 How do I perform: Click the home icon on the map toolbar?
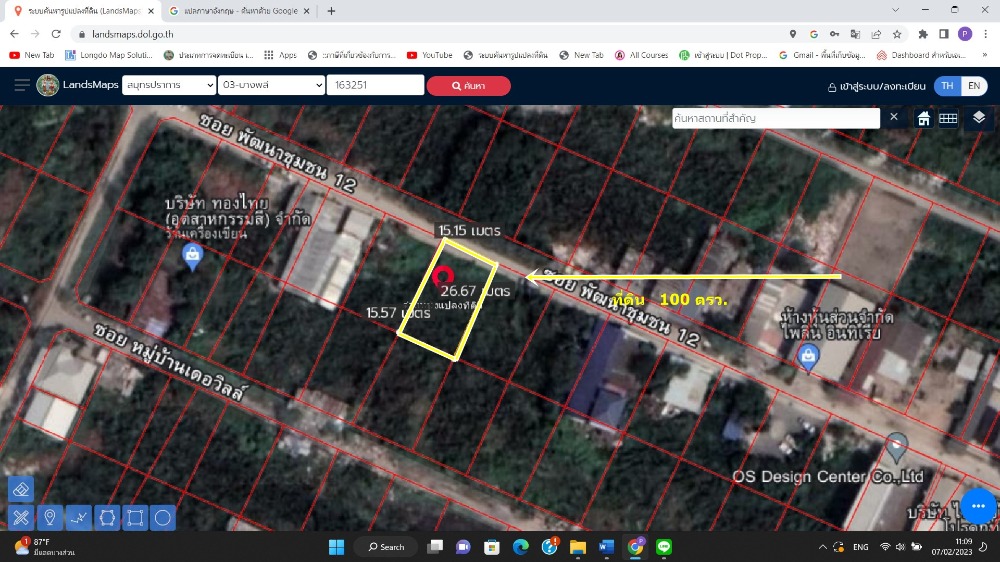click(923, 119)
